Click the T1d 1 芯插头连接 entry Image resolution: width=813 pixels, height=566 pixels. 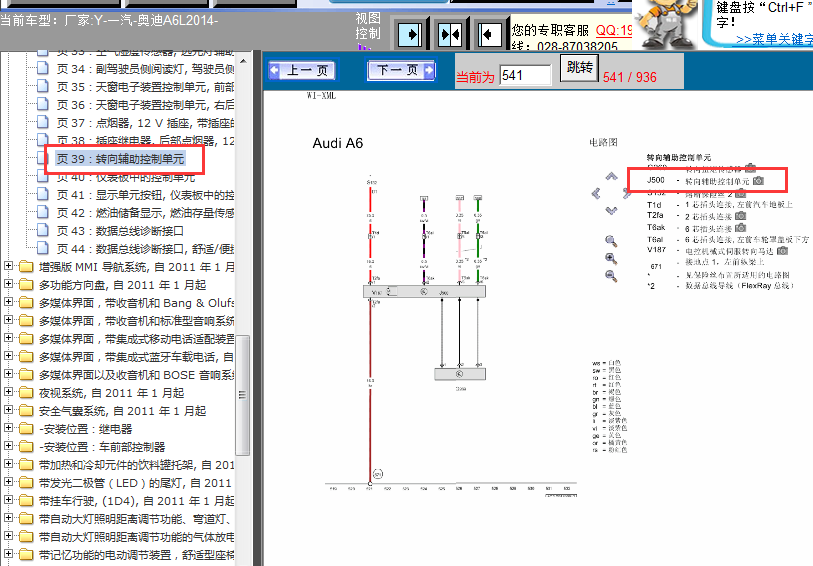720,205
